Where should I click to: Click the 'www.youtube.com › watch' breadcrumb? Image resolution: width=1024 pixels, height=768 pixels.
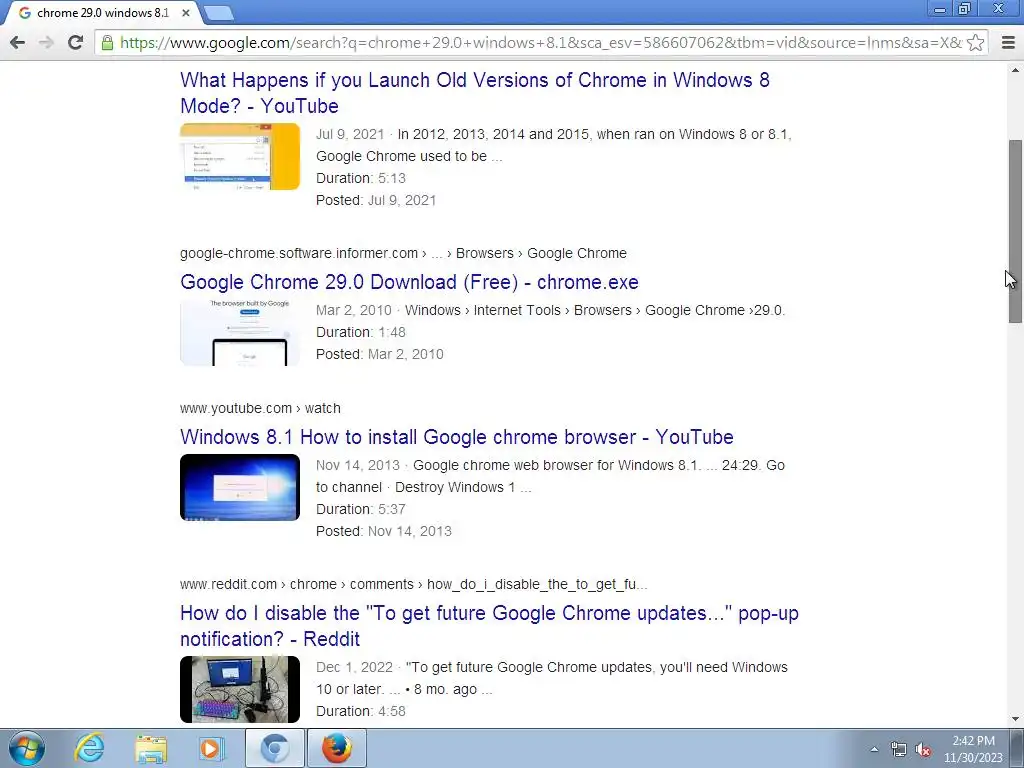pyautogui.click(x=260, y=408)
